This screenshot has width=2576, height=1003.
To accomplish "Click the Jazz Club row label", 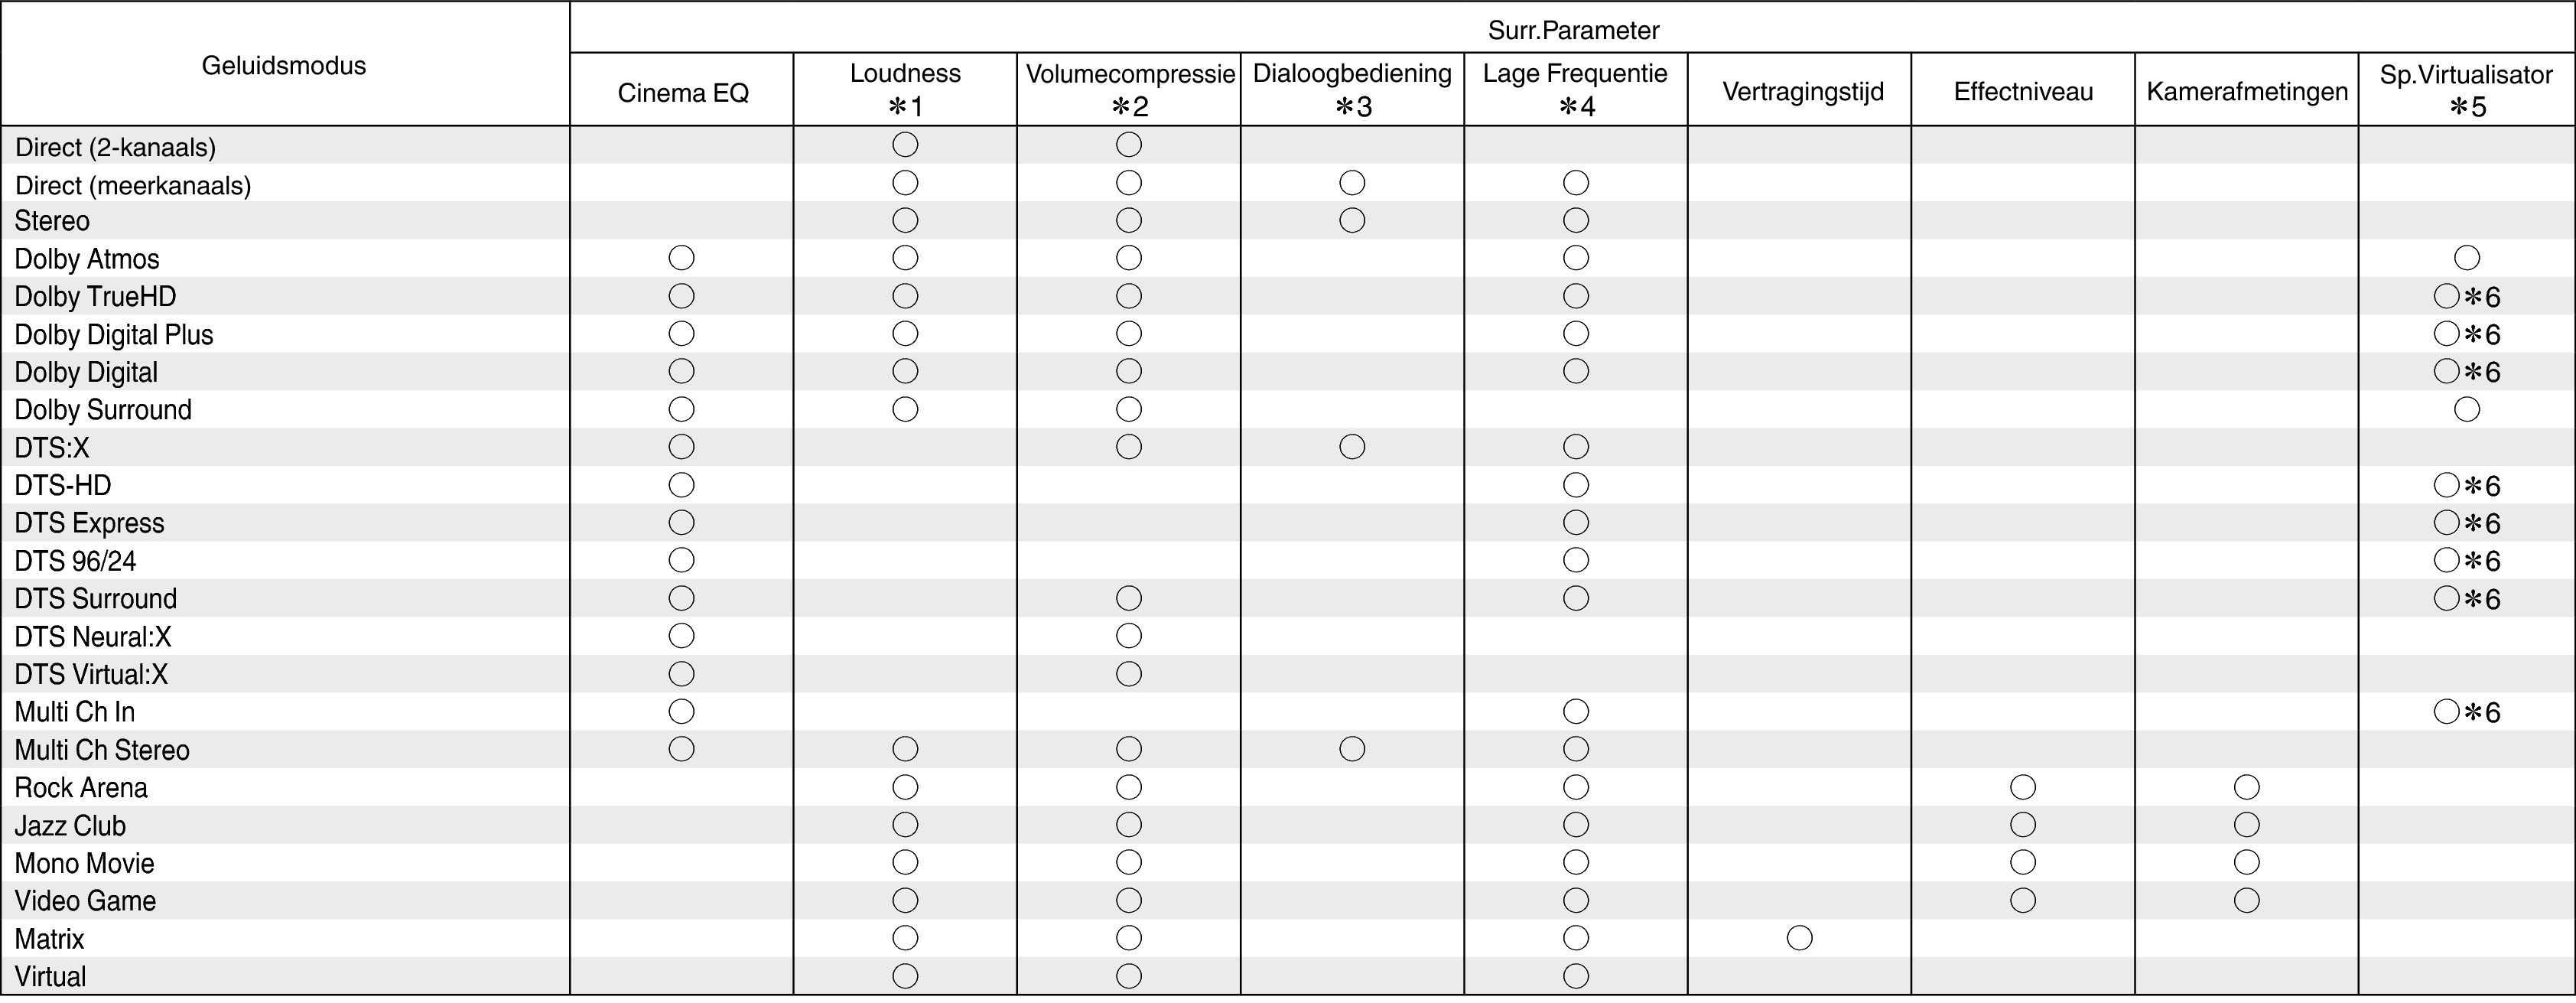I will tap(70, 825).
